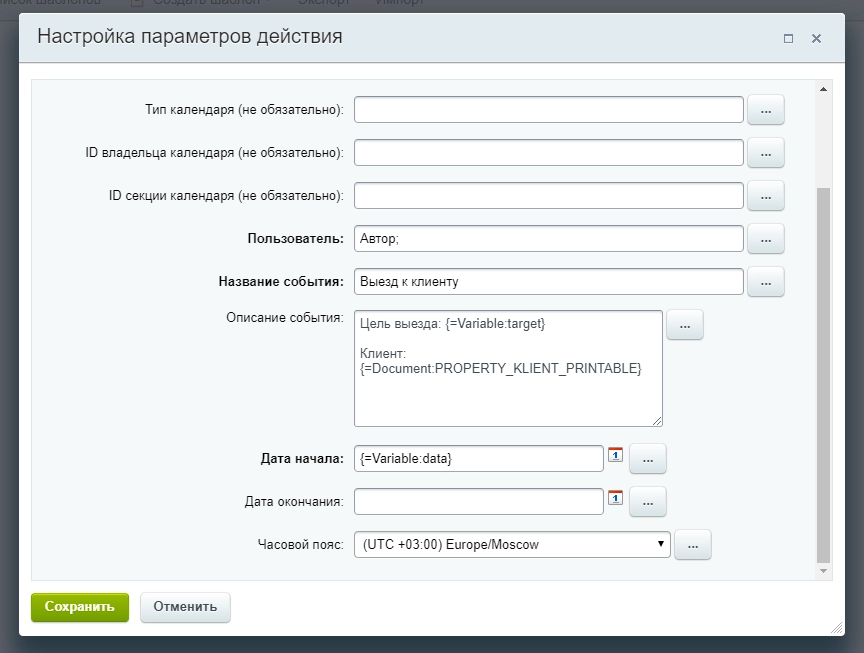Screen dimensions: 864x653
Task: Open insert-value dialog for "Название события" field
Action: [x=766, y=282]
